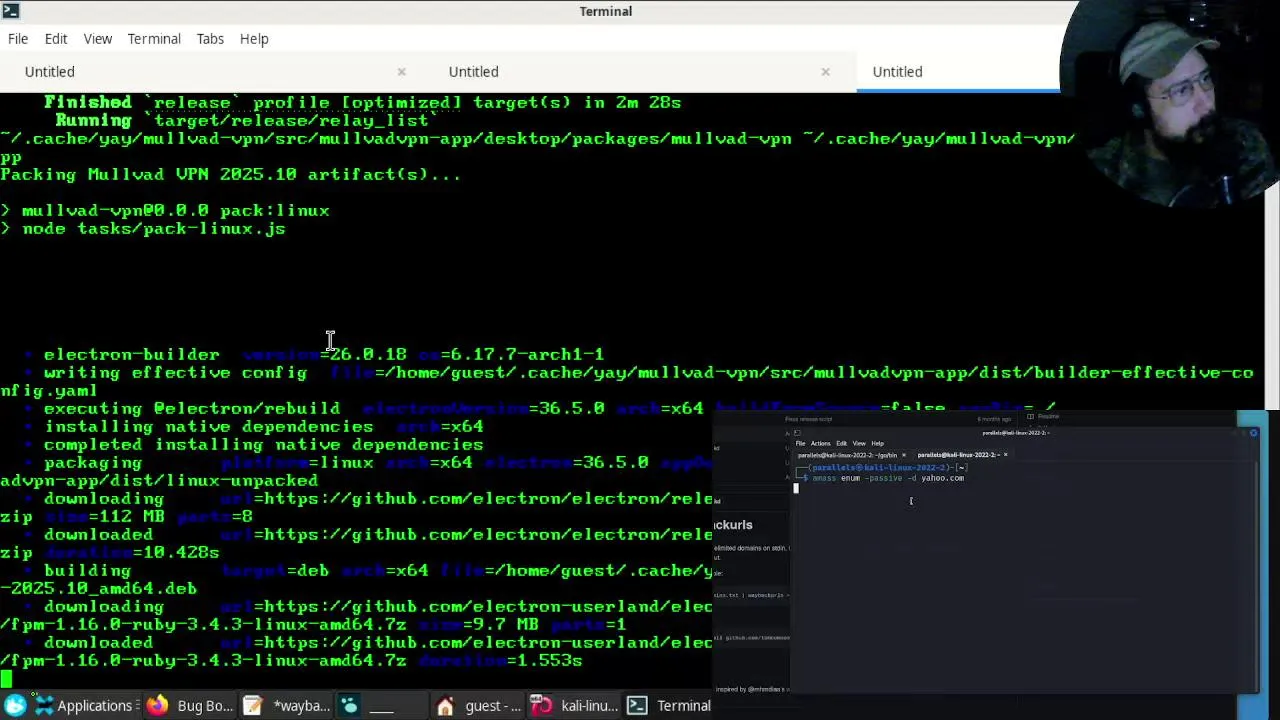The image size is (1280, 720).
Task: Click the 'size=9.7 MB' value
Action: click(x=478, y=624)
